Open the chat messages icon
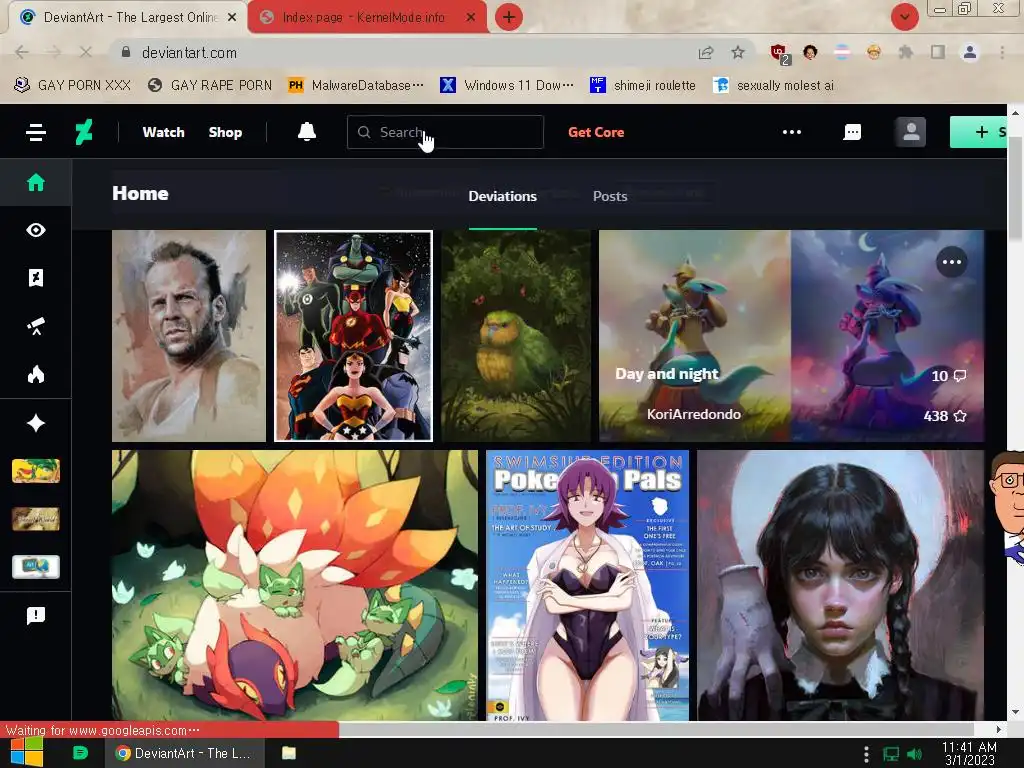This screenshot has width=1024, height=768. tap(852, 133)
